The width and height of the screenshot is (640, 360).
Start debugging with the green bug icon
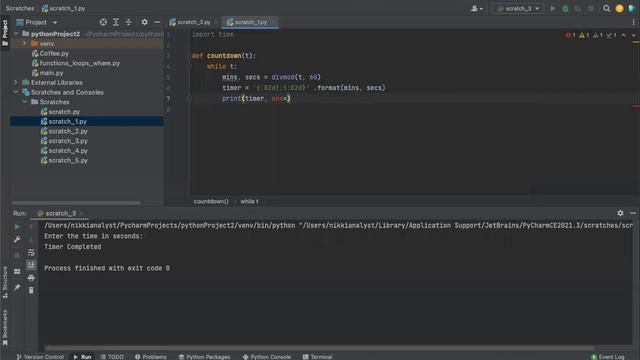coord(565,9)
